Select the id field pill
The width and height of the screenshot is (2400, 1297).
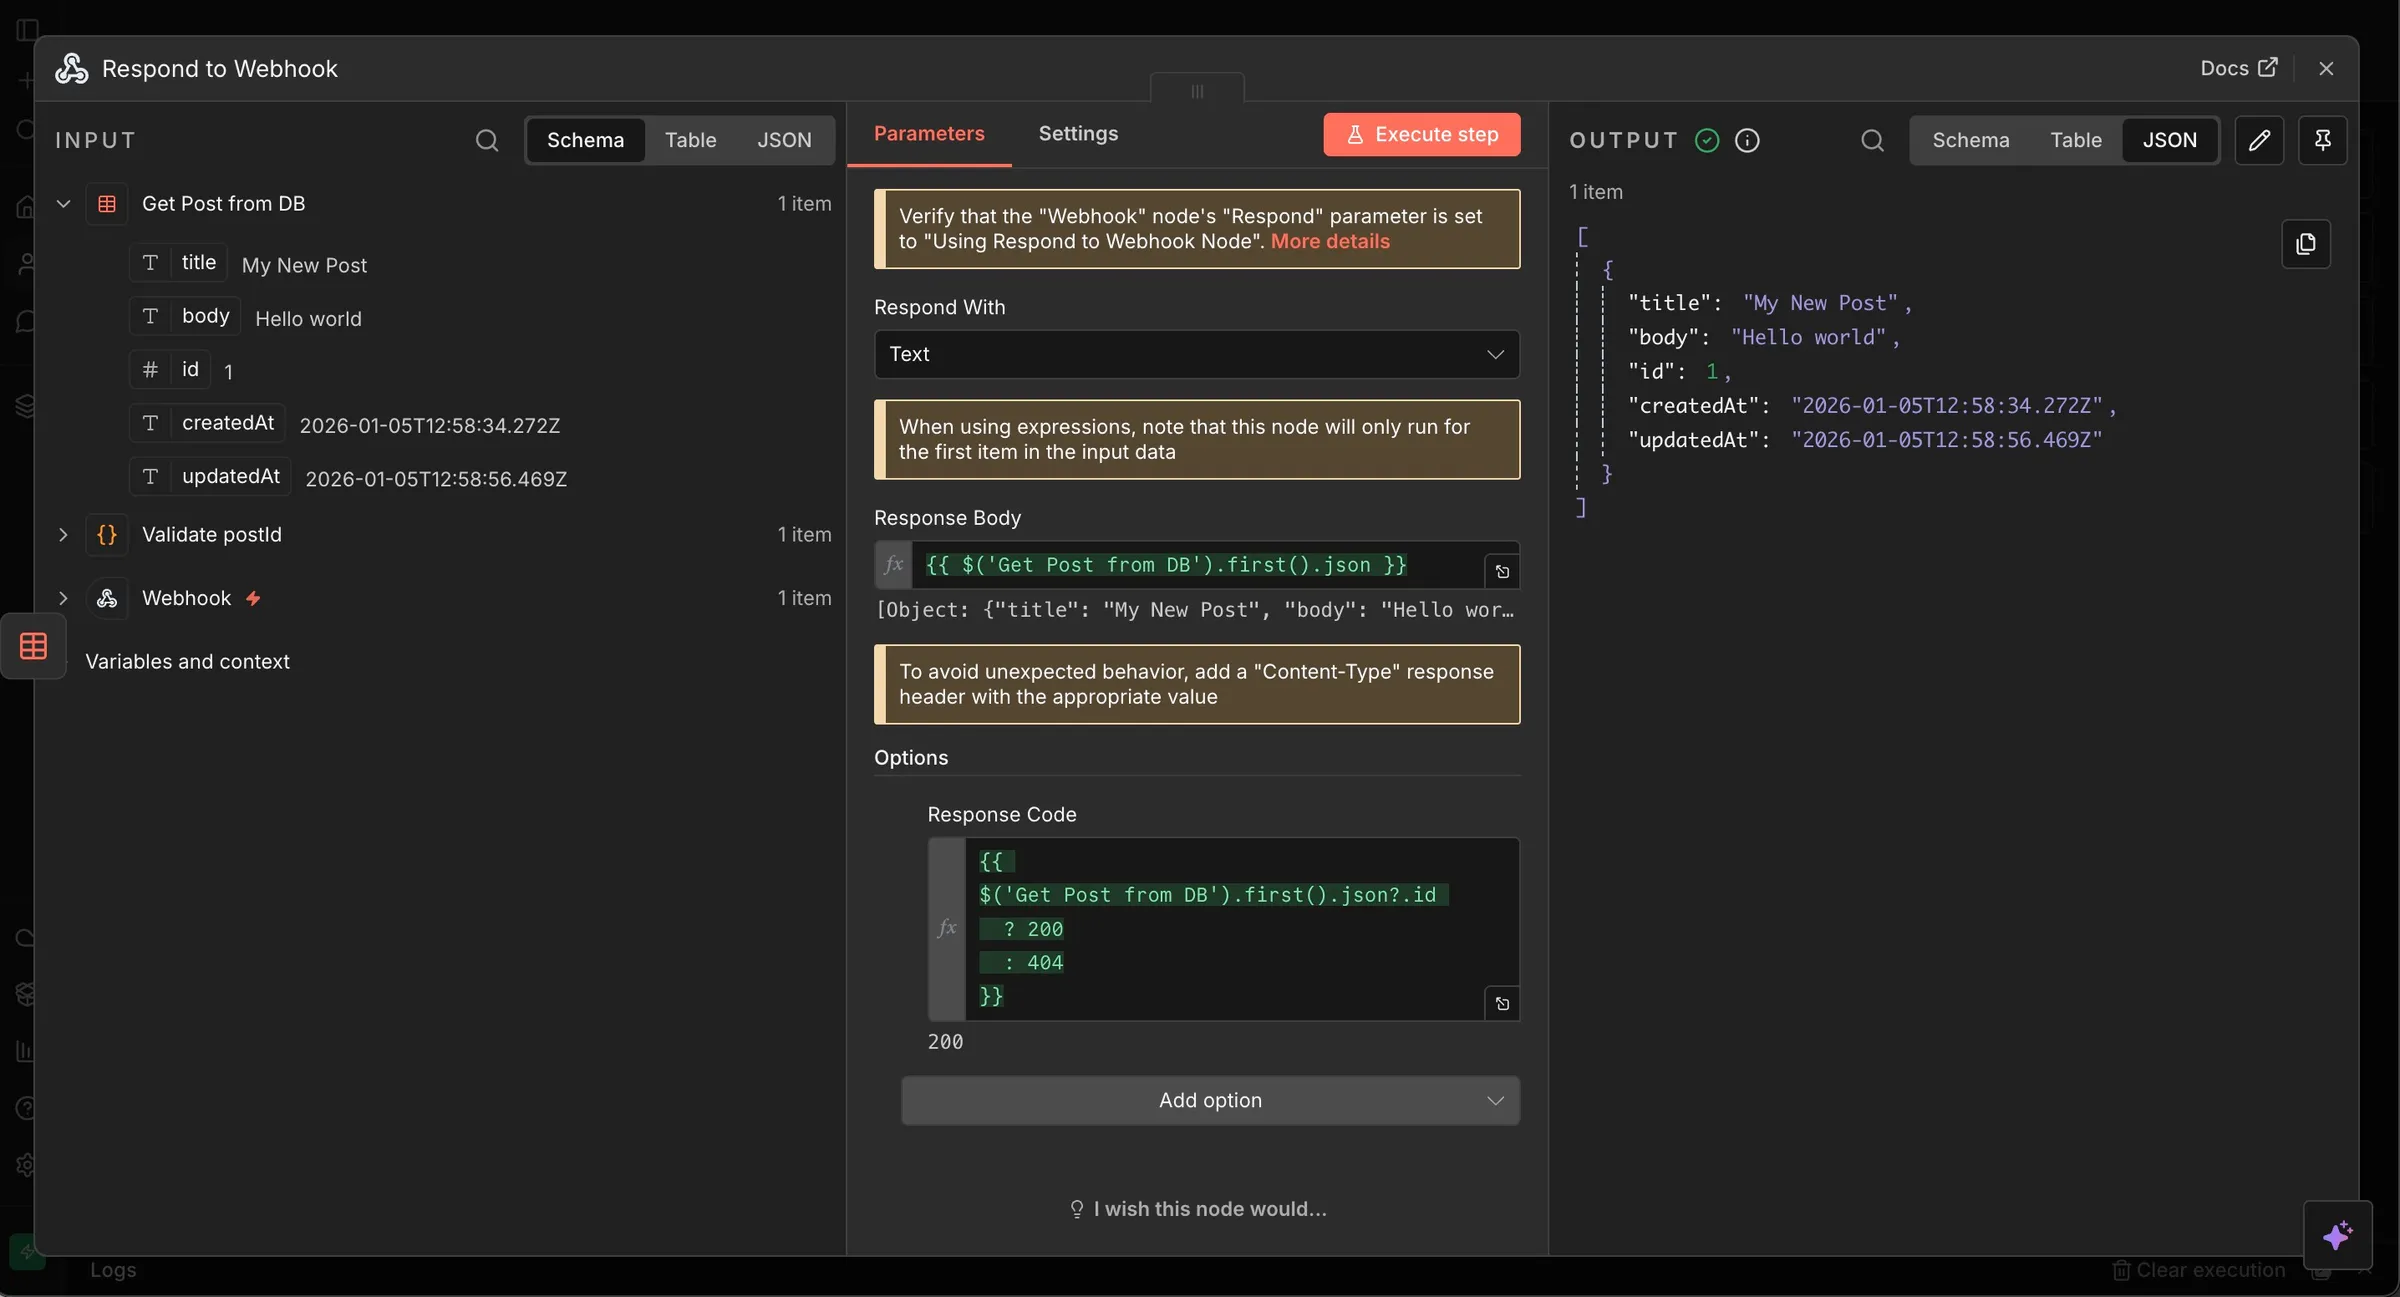click(x=170, y=369)
